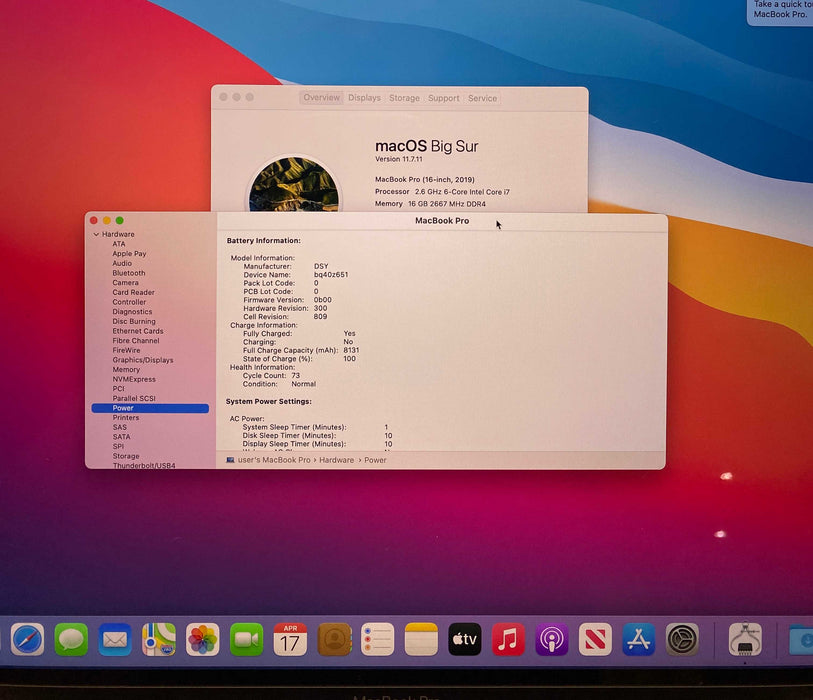
Task: Open the Service tab
Action: [482, 97]
